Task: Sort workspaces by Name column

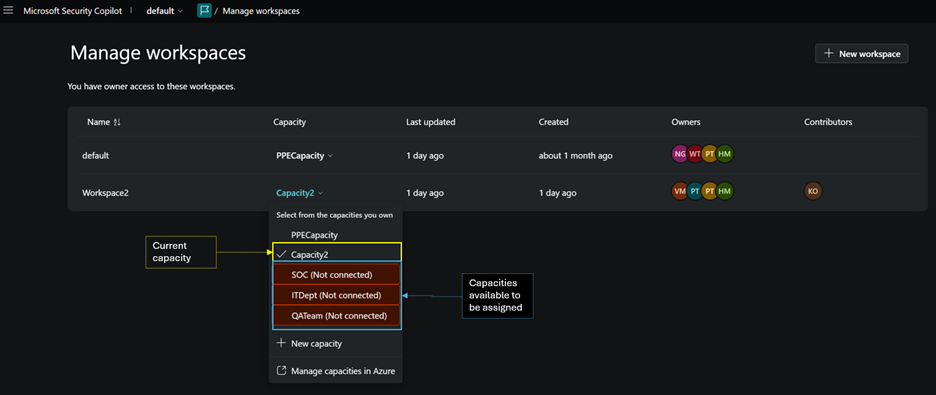Action: [103, 122]
